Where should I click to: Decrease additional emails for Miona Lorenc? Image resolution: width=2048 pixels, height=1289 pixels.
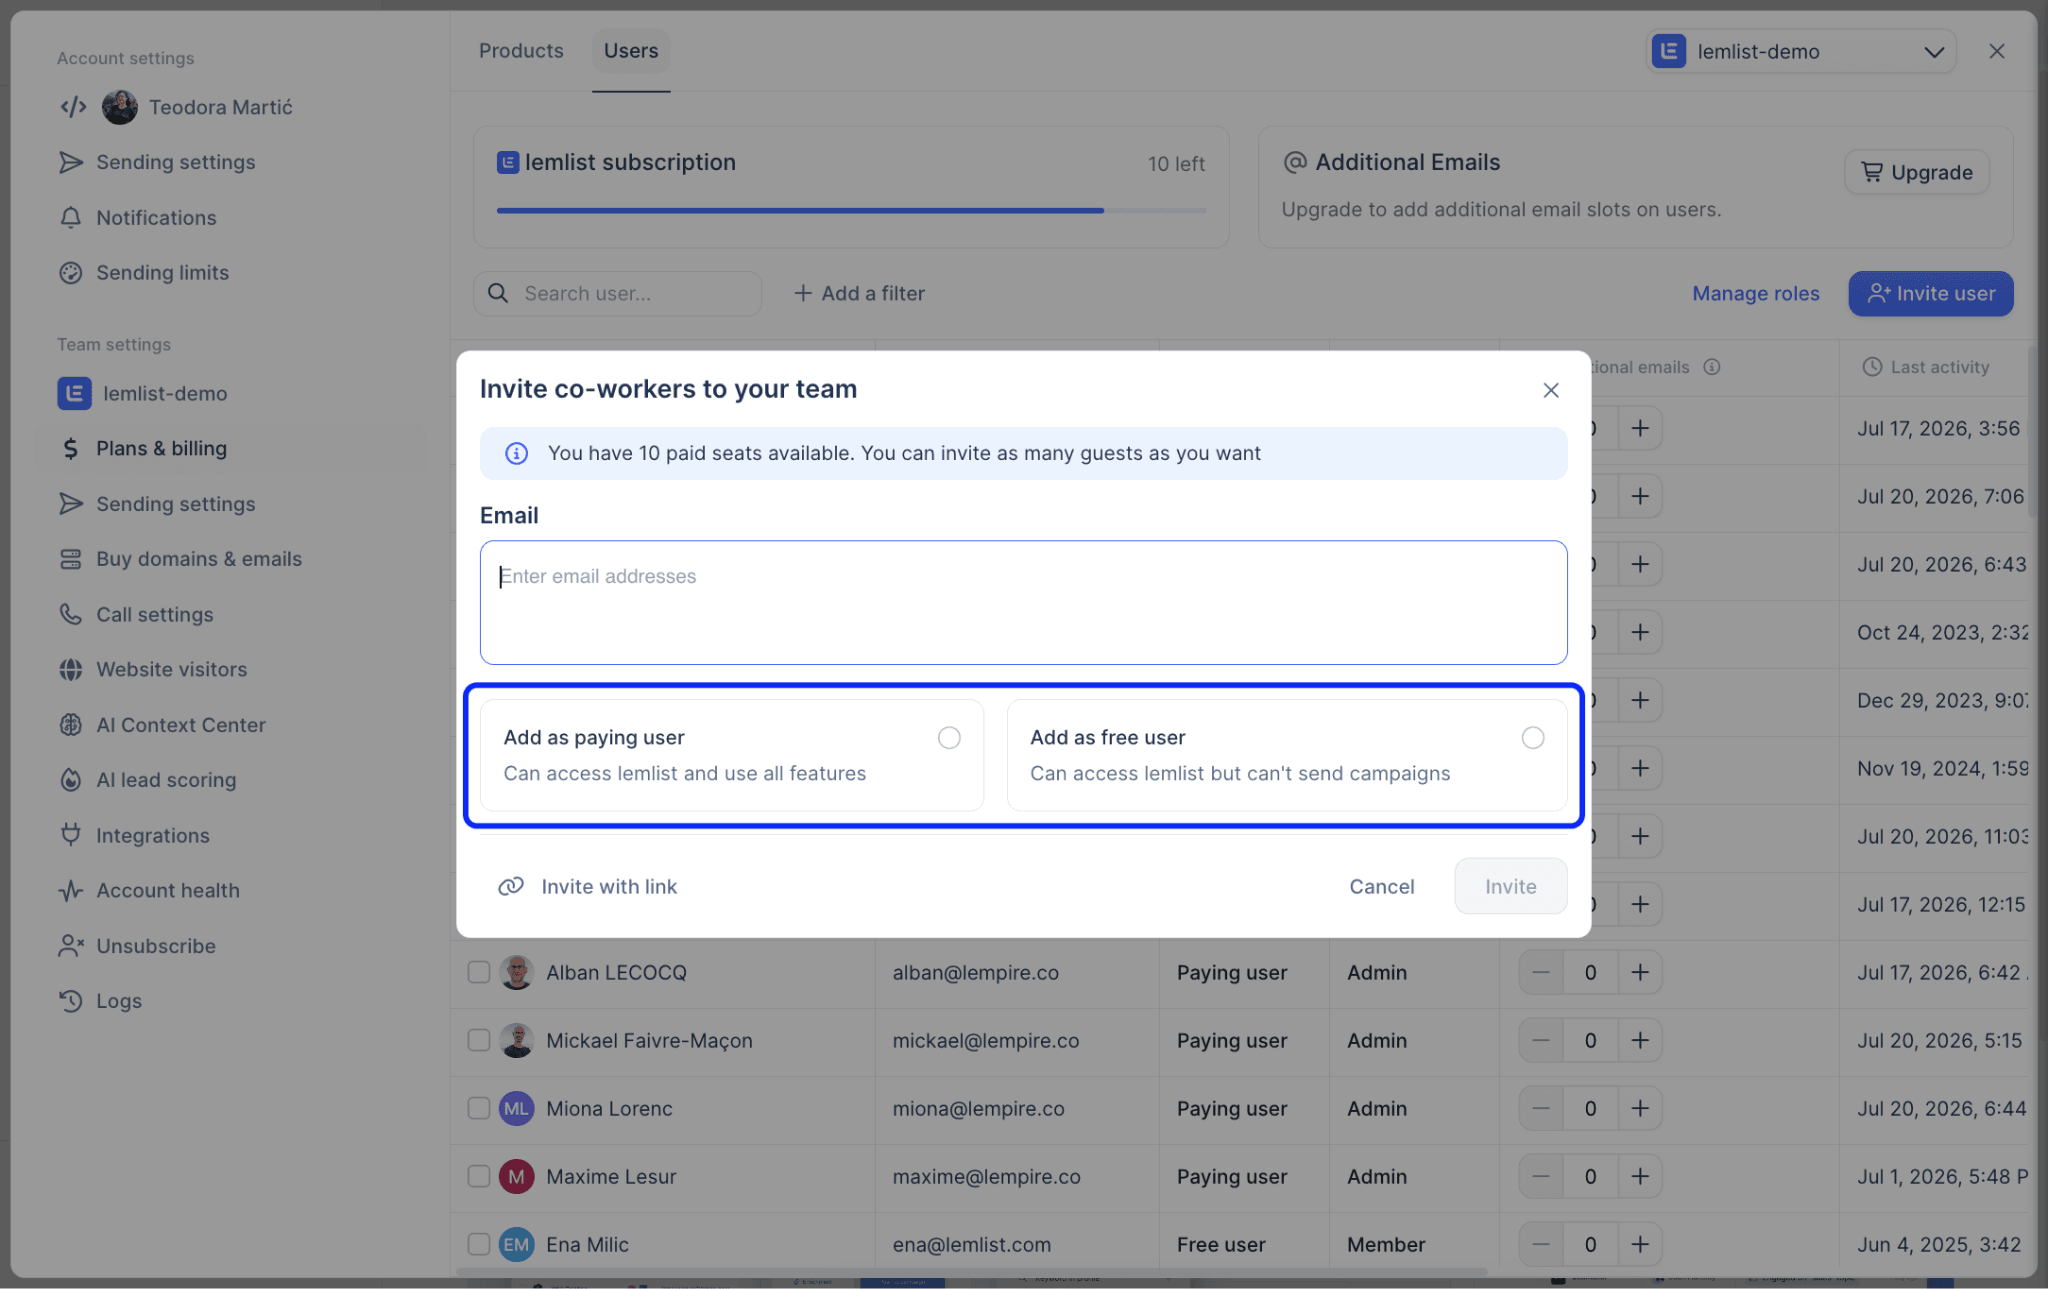coord(1541,1109)
